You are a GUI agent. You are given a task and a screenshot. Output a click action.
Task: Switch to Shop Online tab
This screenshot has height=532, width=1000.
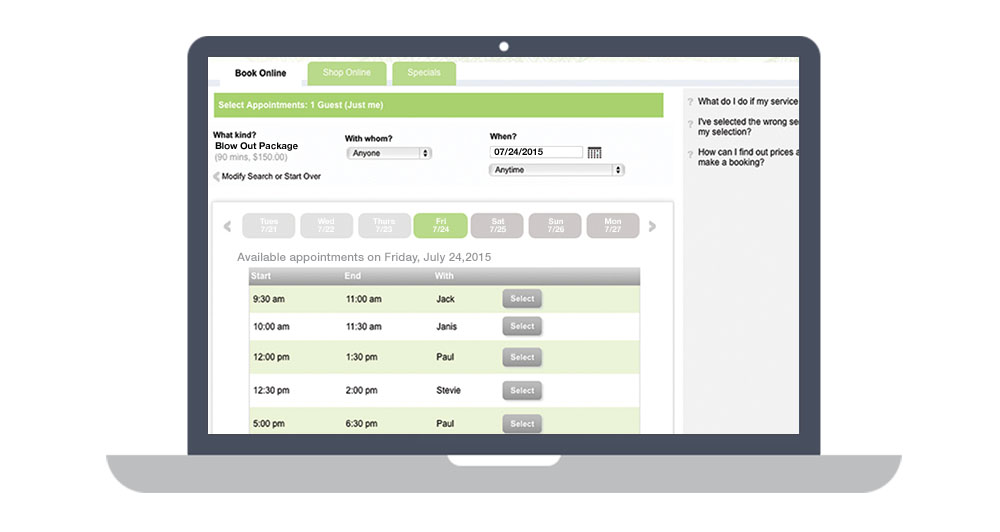[346, 73]
